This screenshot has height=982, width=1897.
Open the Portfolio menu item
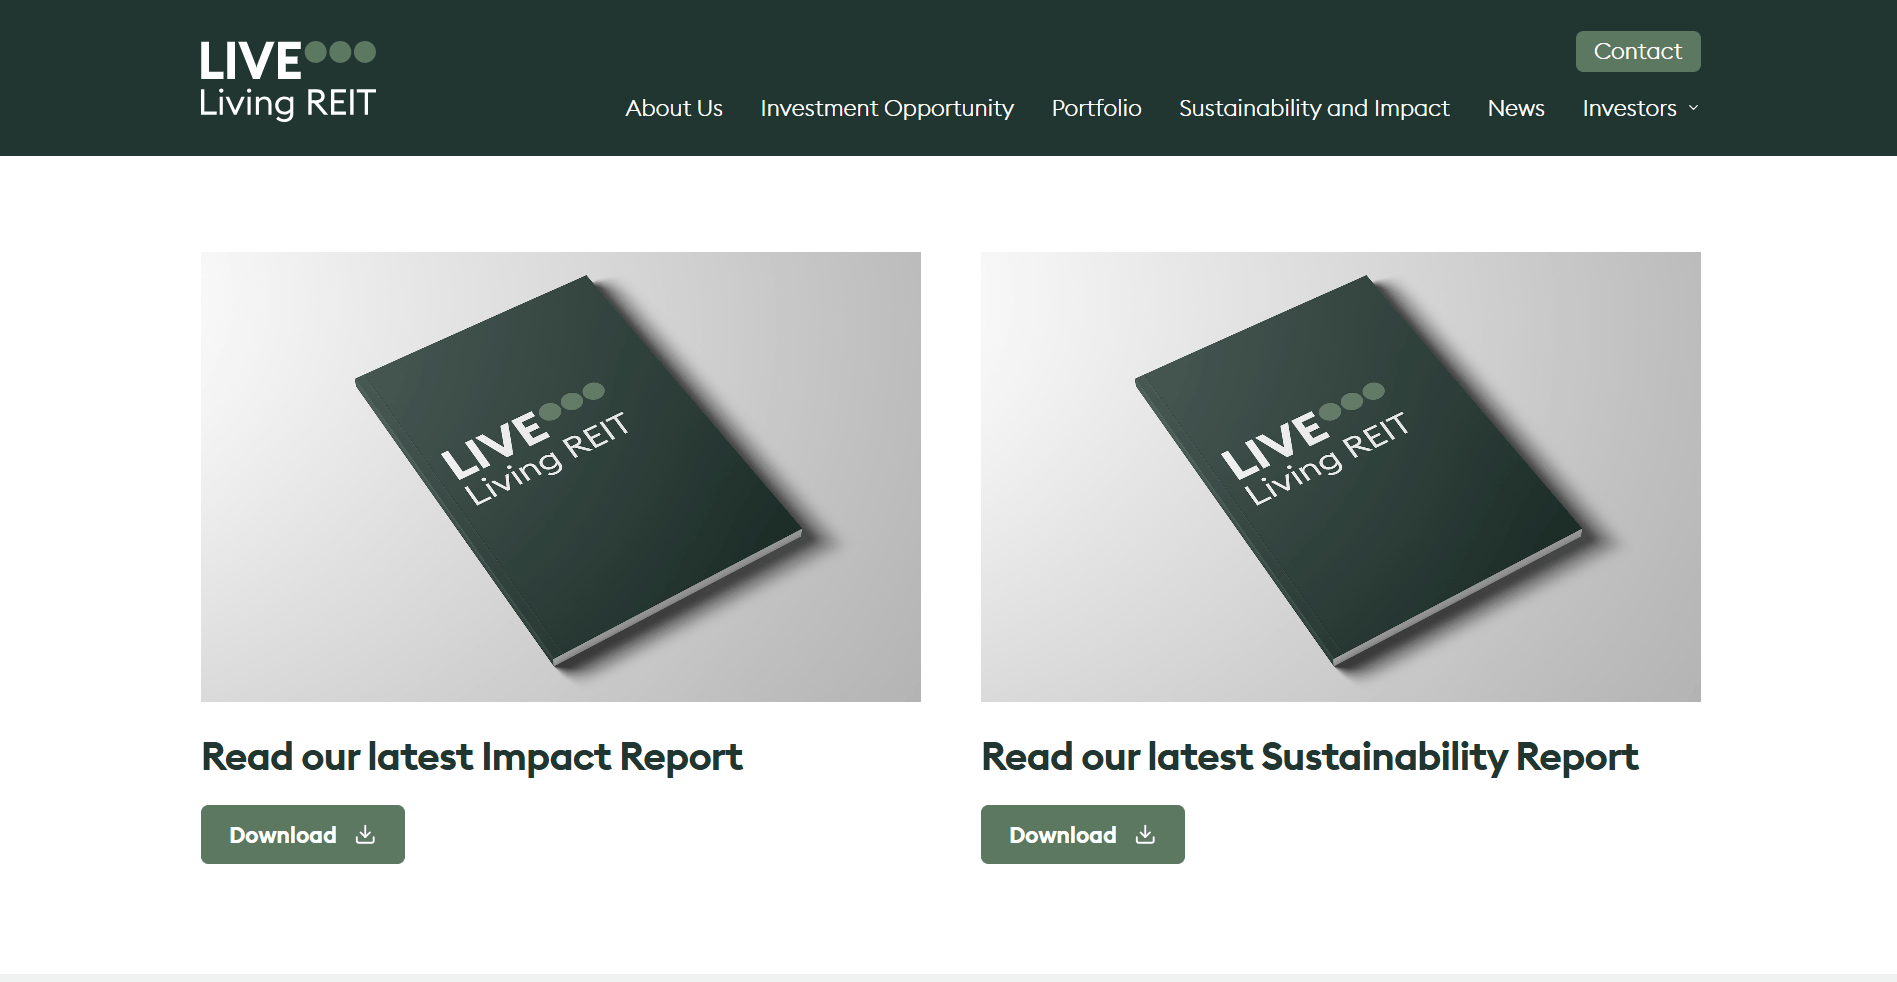1096,108
